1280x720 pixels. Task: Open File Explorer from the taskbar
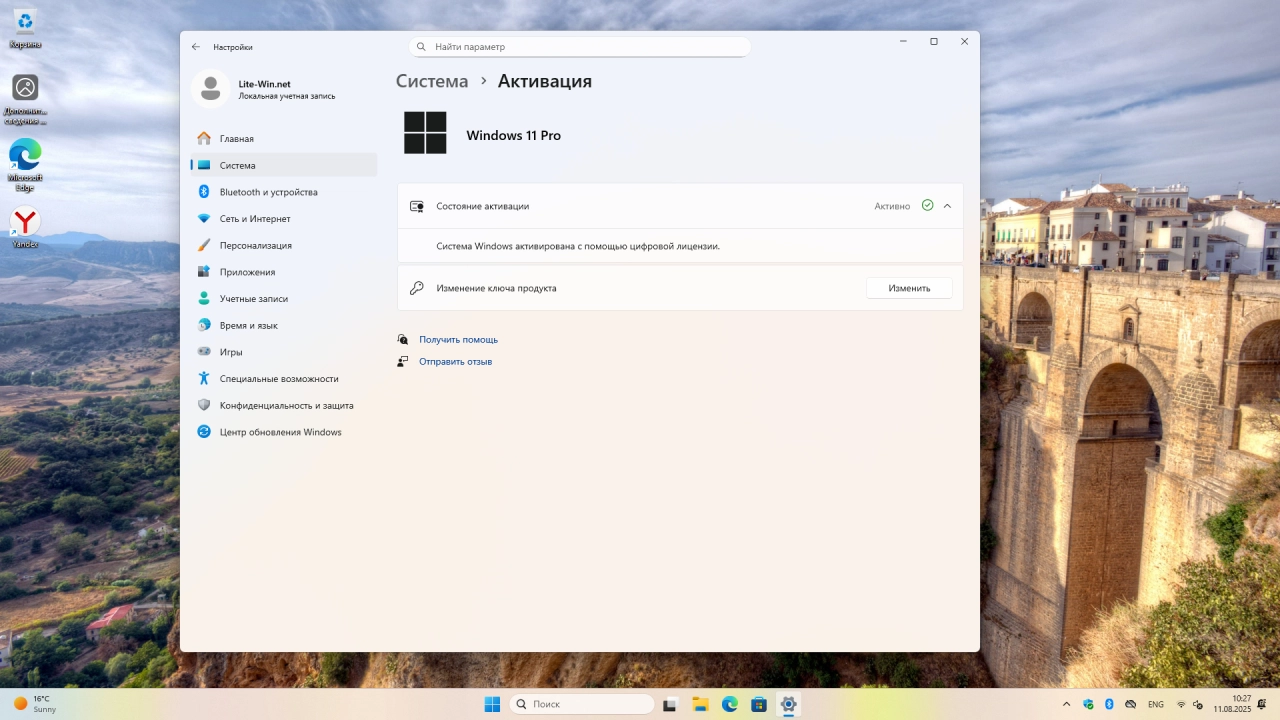point(700,704)
